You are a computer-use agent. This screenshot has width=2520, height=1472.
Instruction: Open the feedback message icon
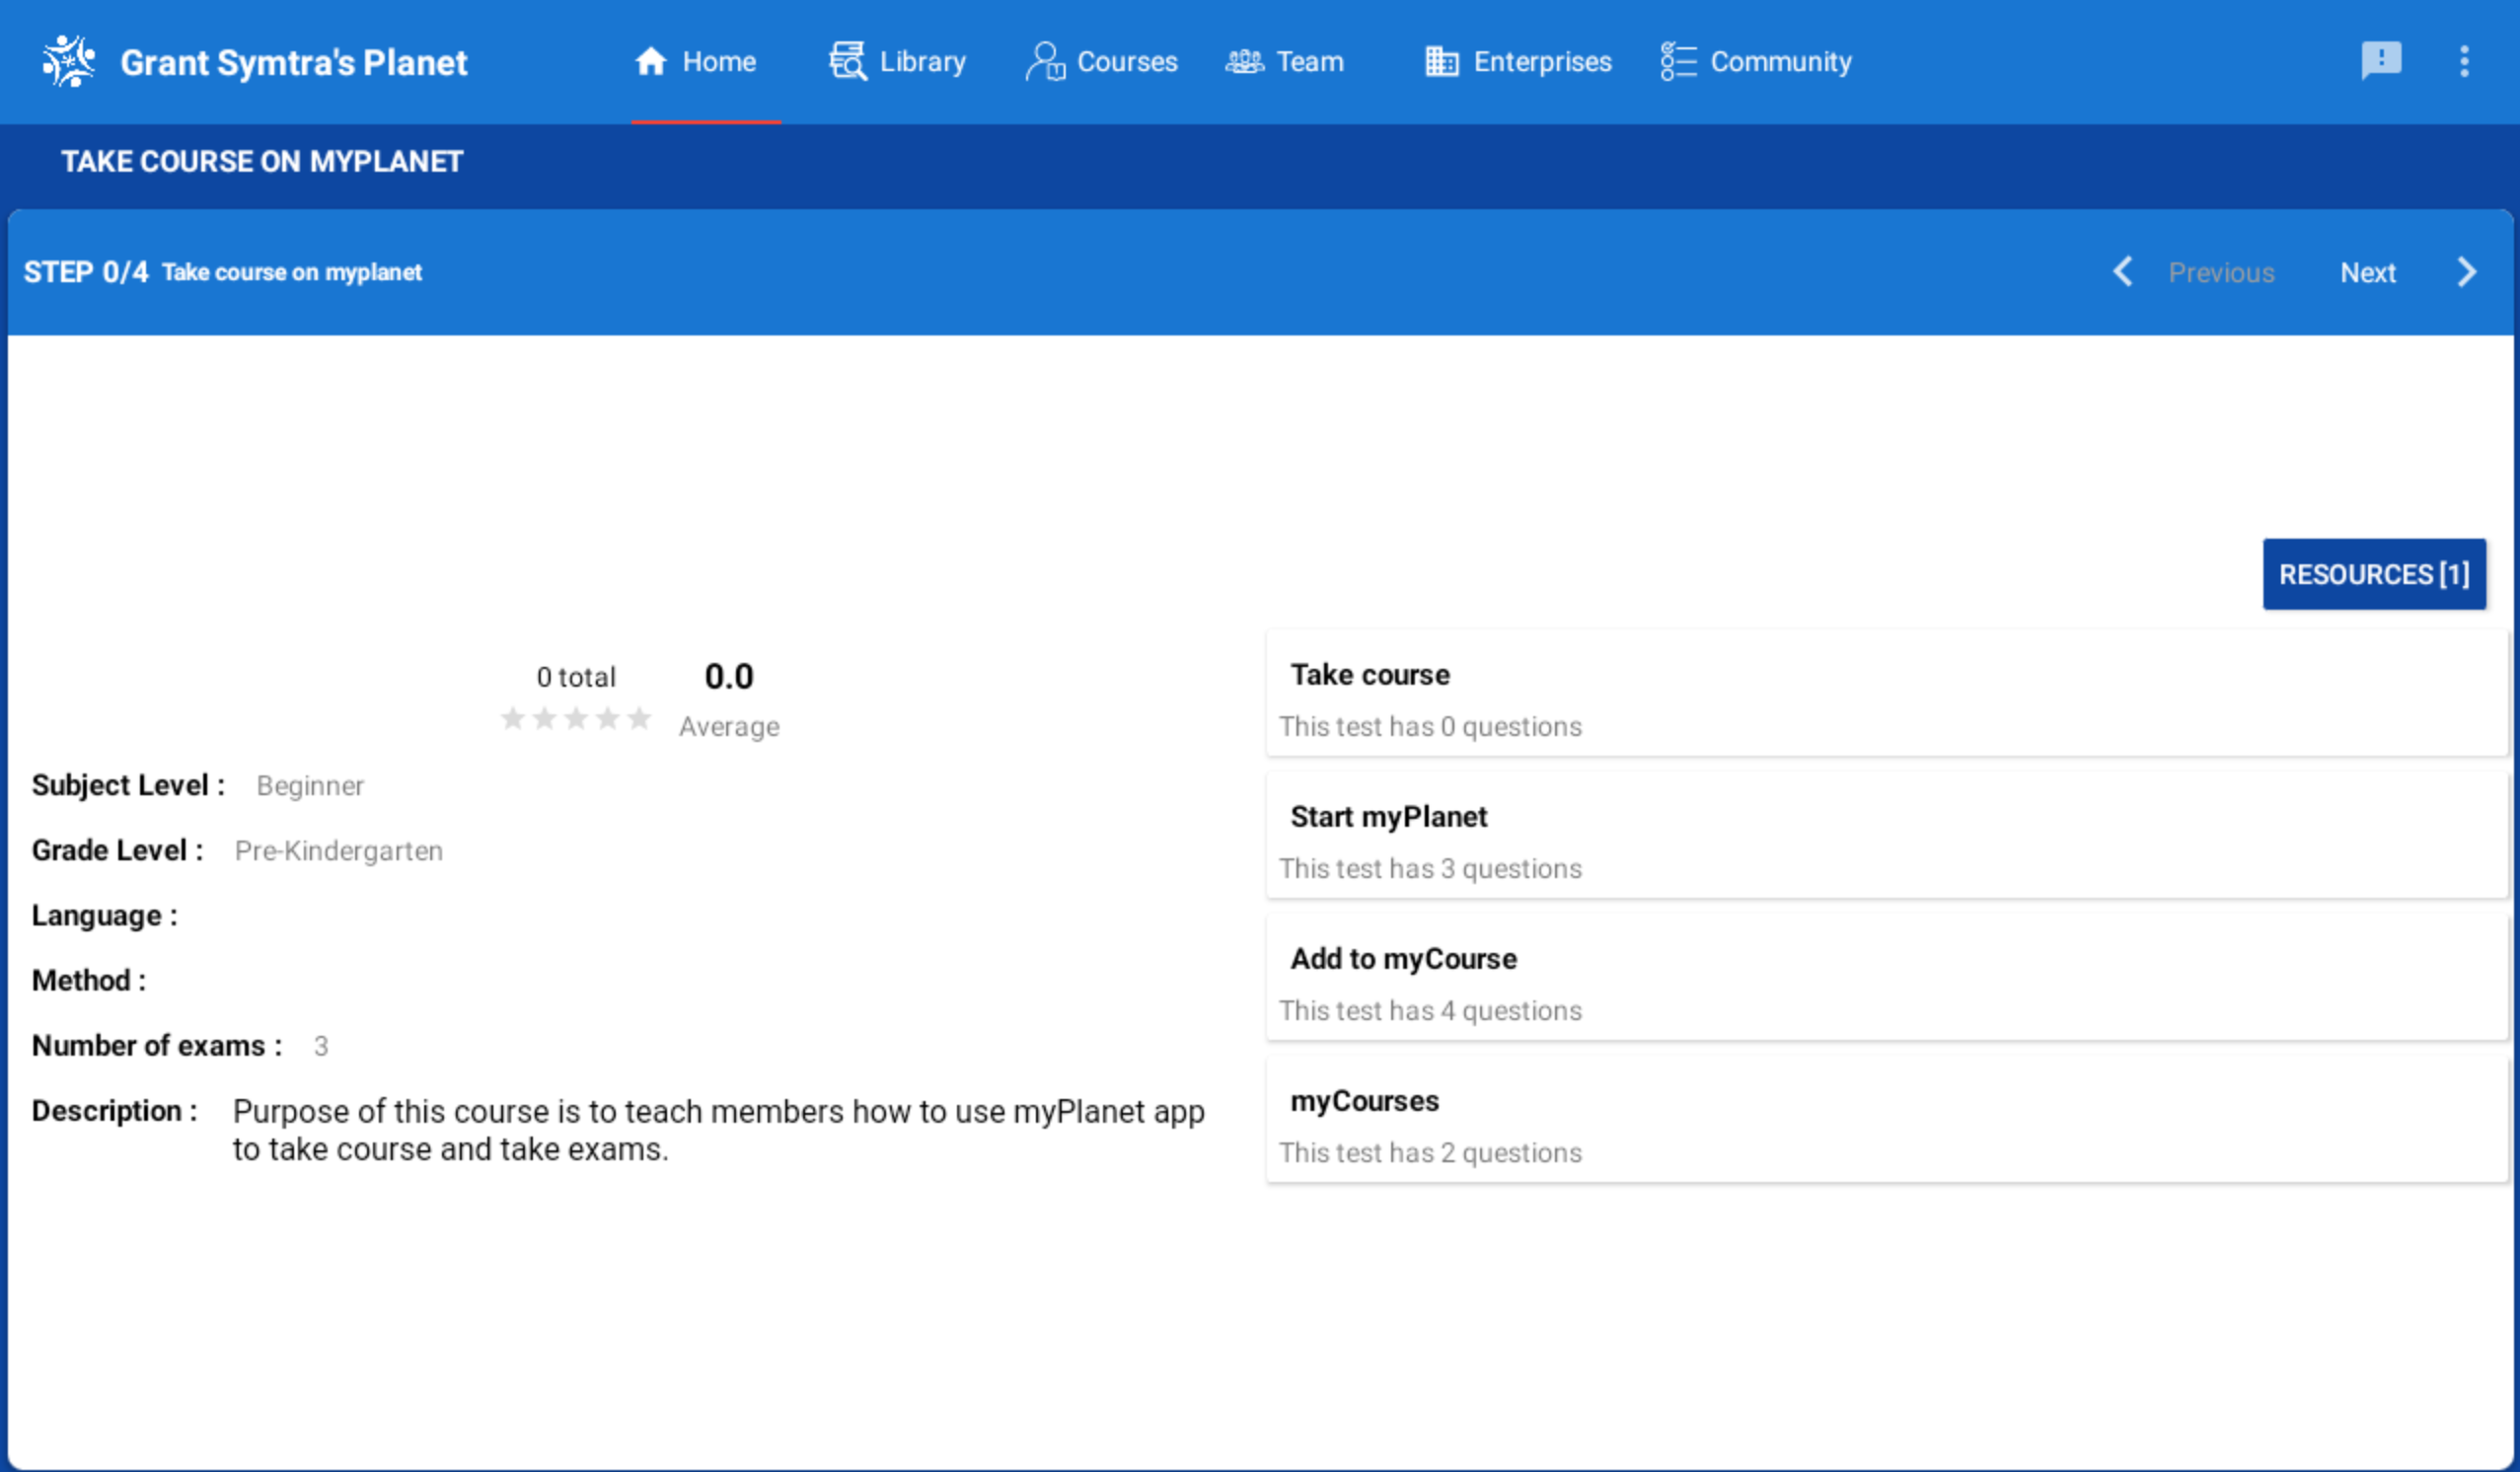(x=2381, y=61)
